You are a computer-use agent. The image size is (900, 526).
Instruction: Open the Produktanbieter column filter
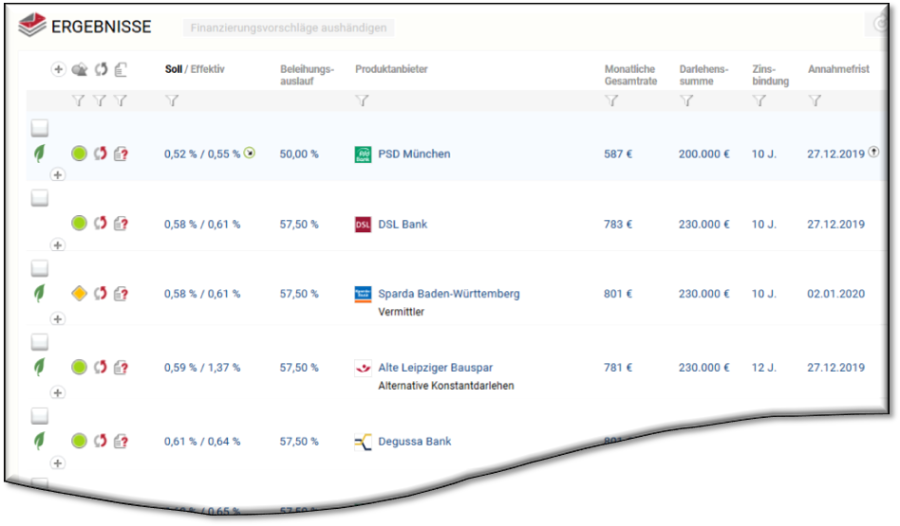362,101
